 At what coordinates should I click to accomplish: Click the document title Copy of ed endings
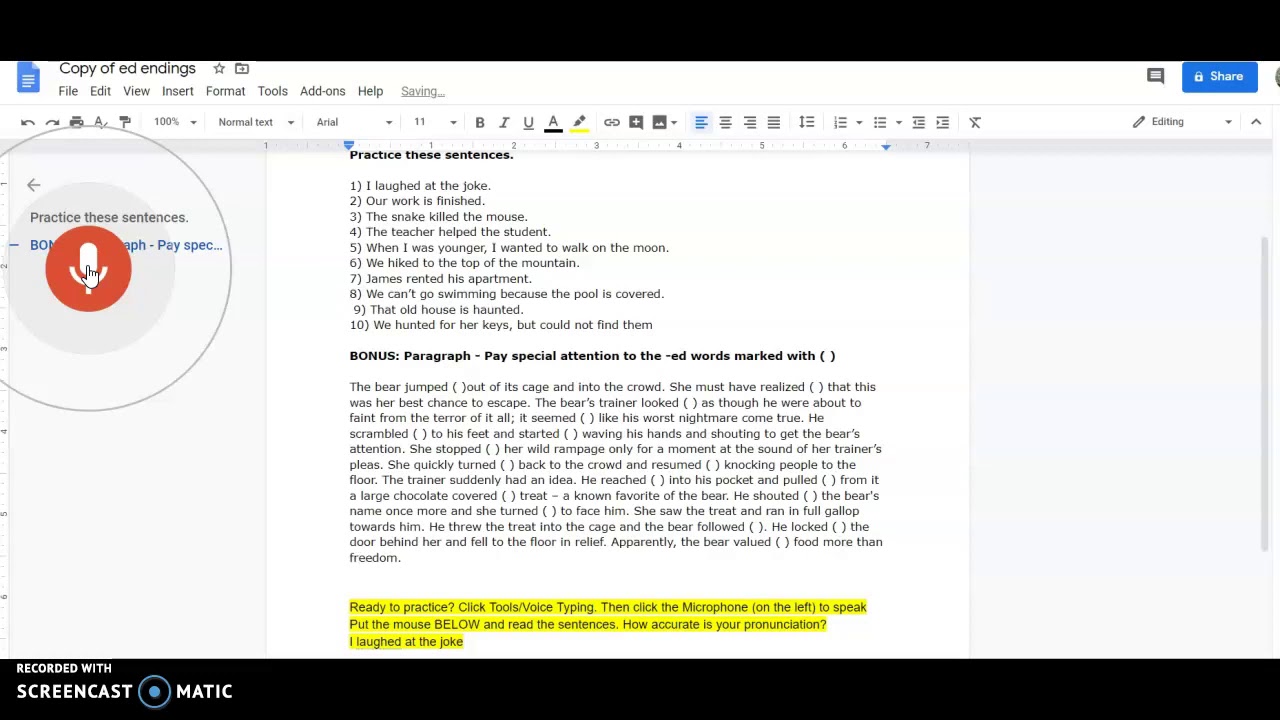(127, 69)
